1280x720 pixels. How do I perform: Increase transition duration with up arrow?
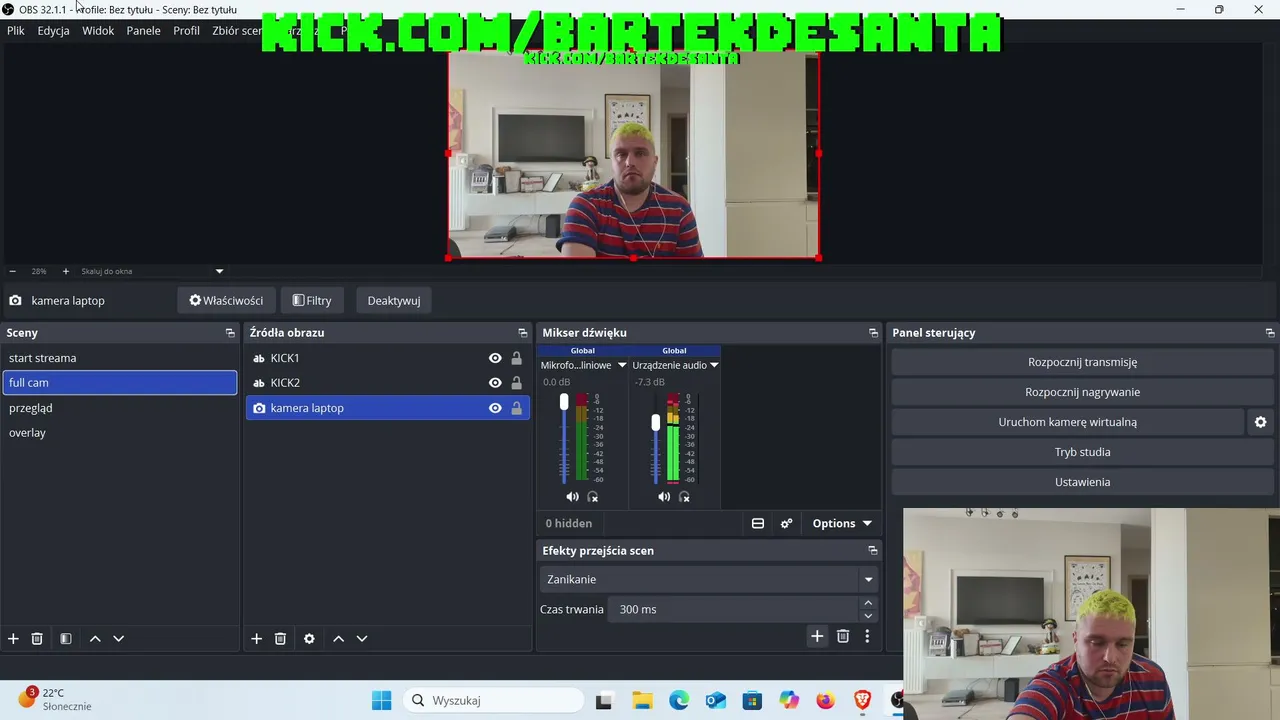(868, 603)
